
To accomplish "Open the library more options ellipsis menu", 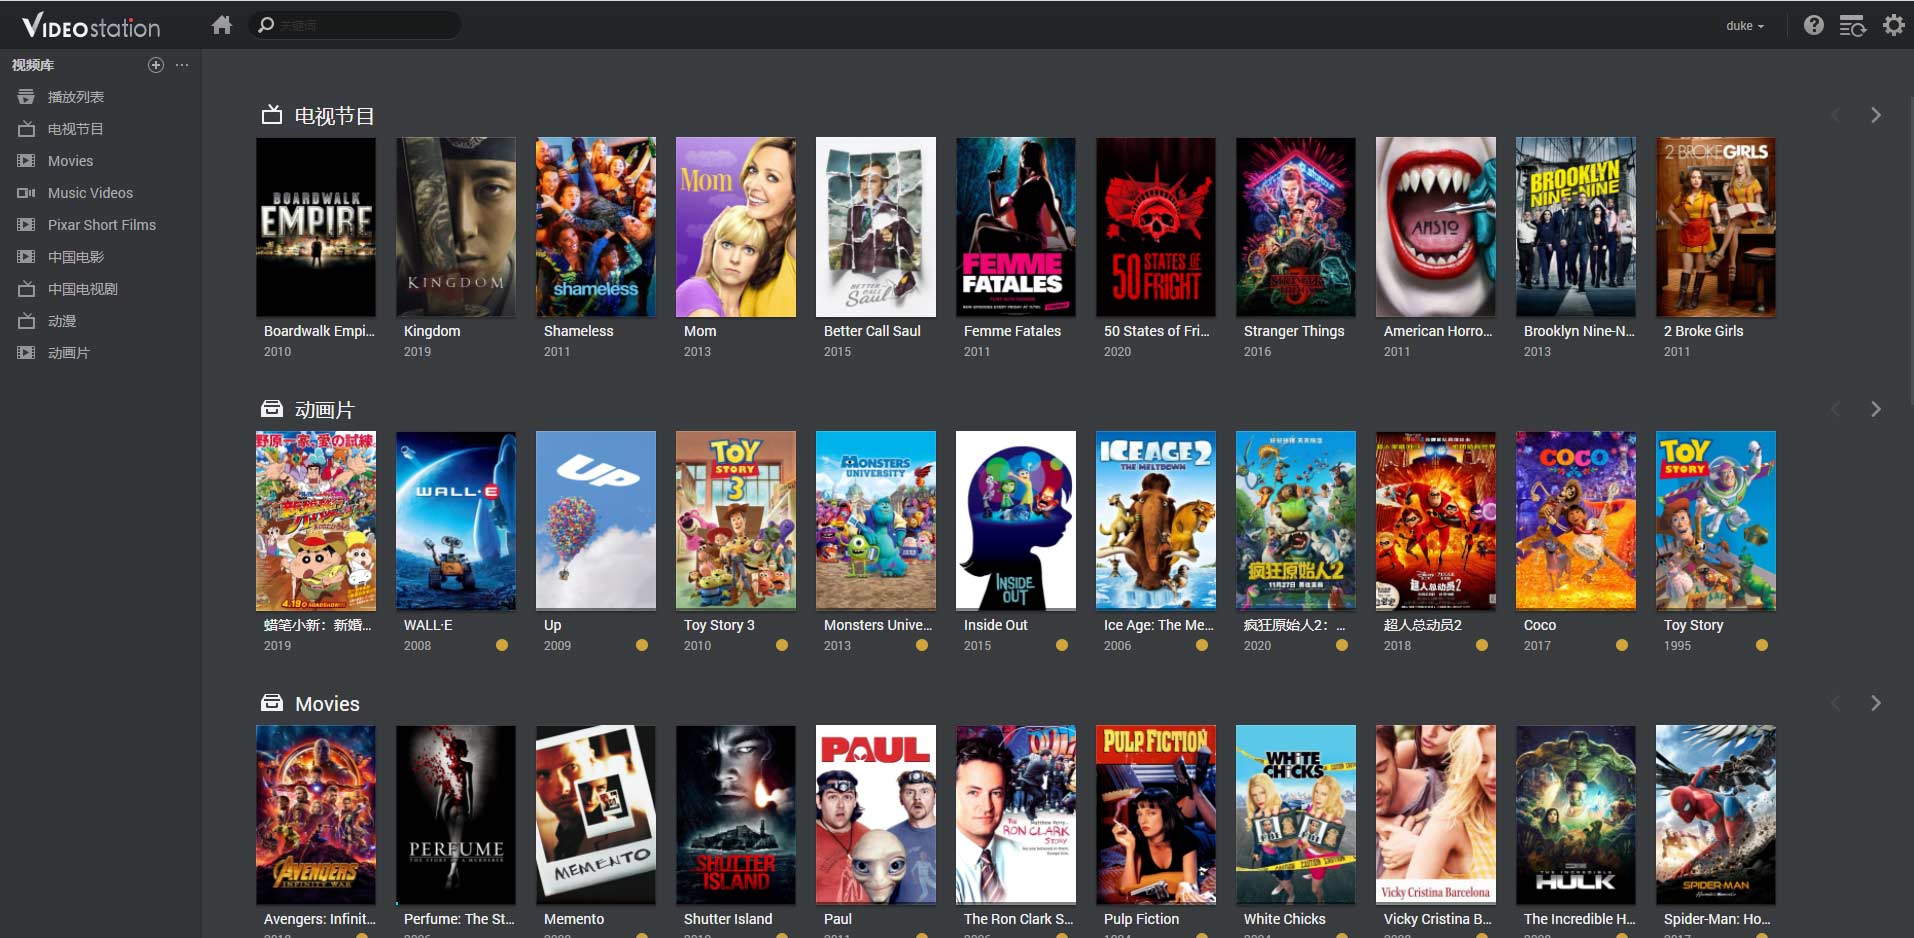I will coord(182,65).
